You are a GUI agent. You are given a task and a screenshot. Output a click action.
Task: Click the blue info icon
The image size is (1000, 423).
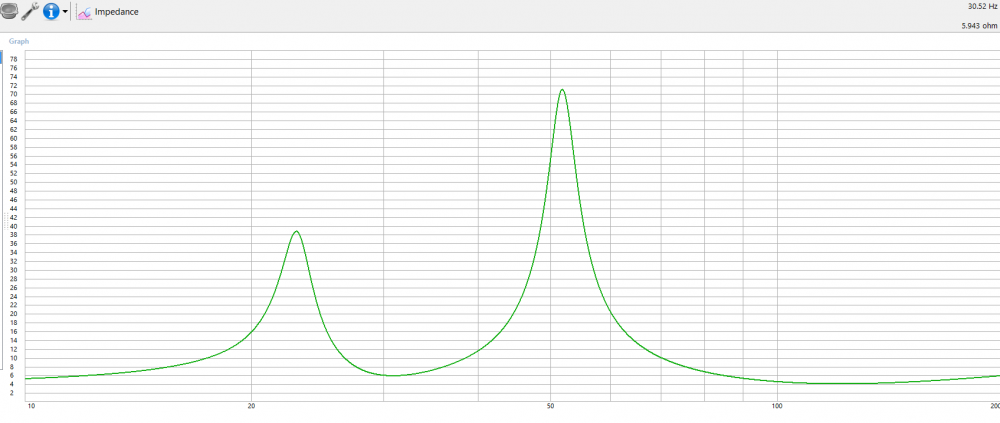(52, 11)
